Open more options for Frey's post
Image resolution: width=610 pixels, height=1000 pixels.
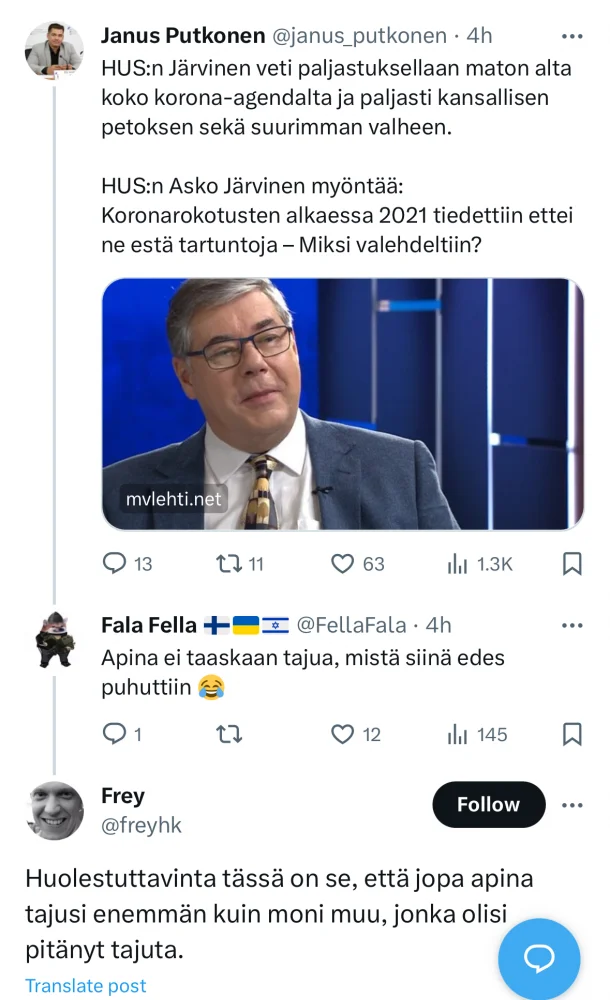pos(572,805)
